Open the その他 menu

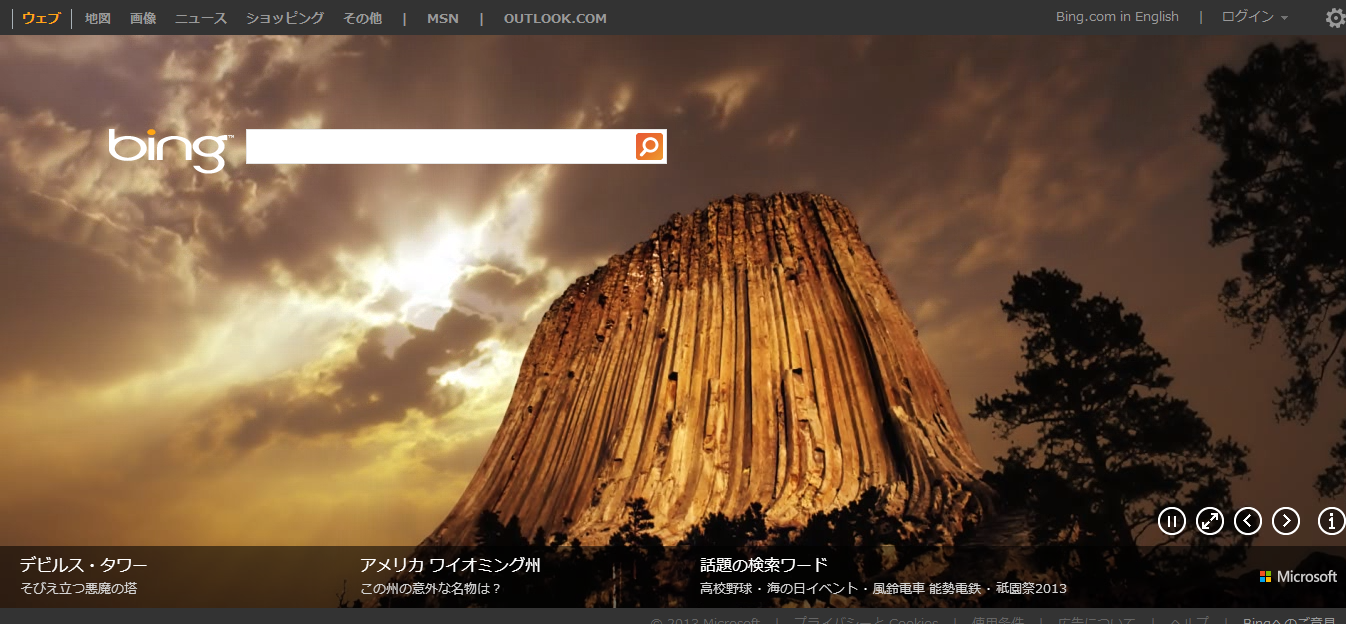362,18
